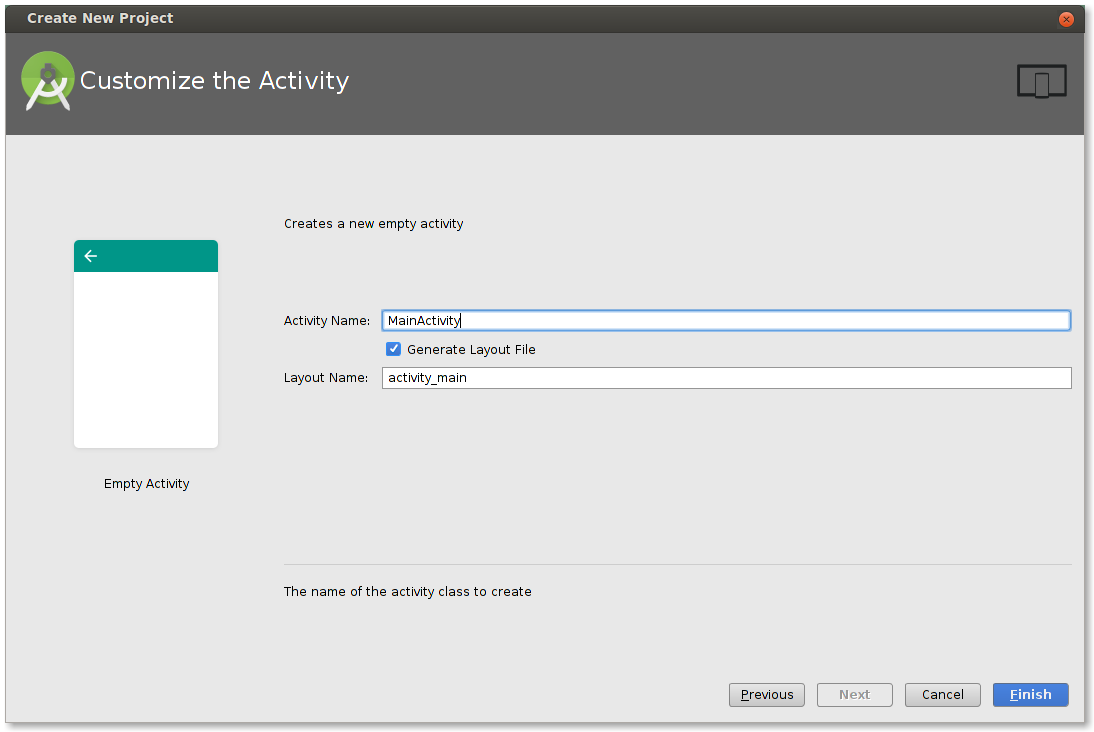Click the 'Creates a new empty activity' text
This screenshot has height=732, width=1094.
click(x=373, y=224)
